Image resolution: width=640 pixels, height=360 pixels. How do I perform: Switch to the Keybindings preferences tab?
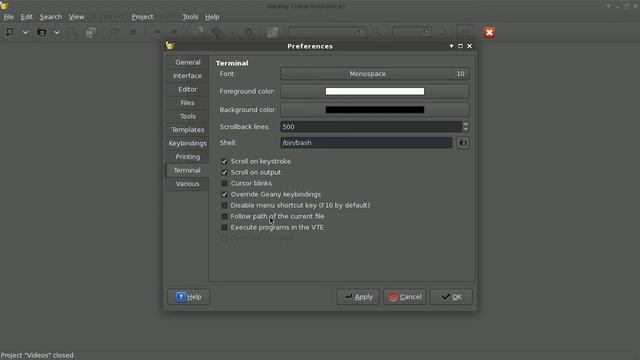(188, 143)
